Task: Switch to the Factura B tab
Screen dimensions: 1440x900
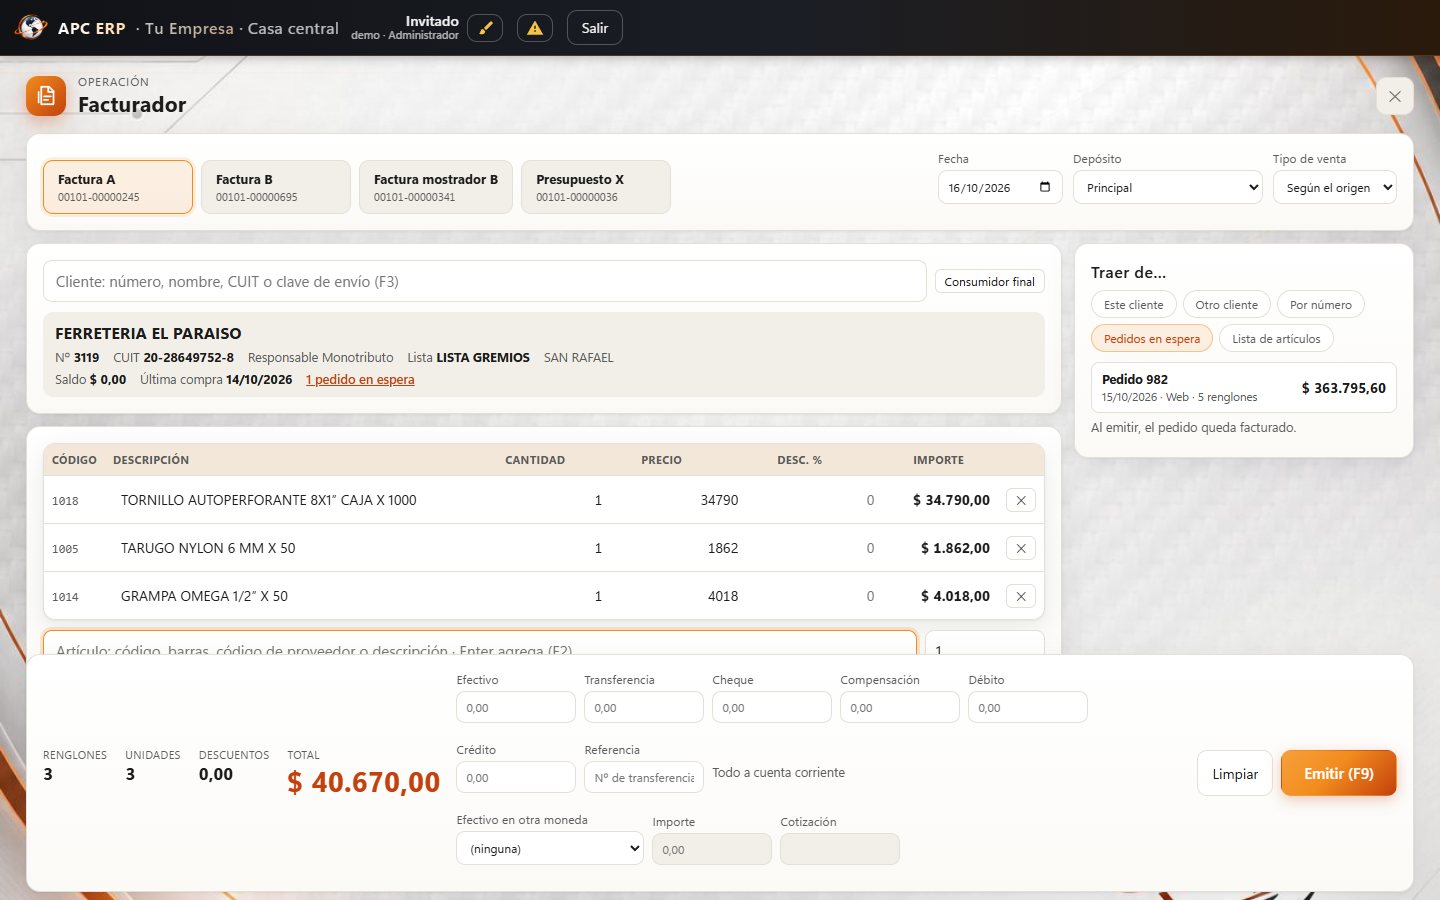Action: [x=276, y=187]
